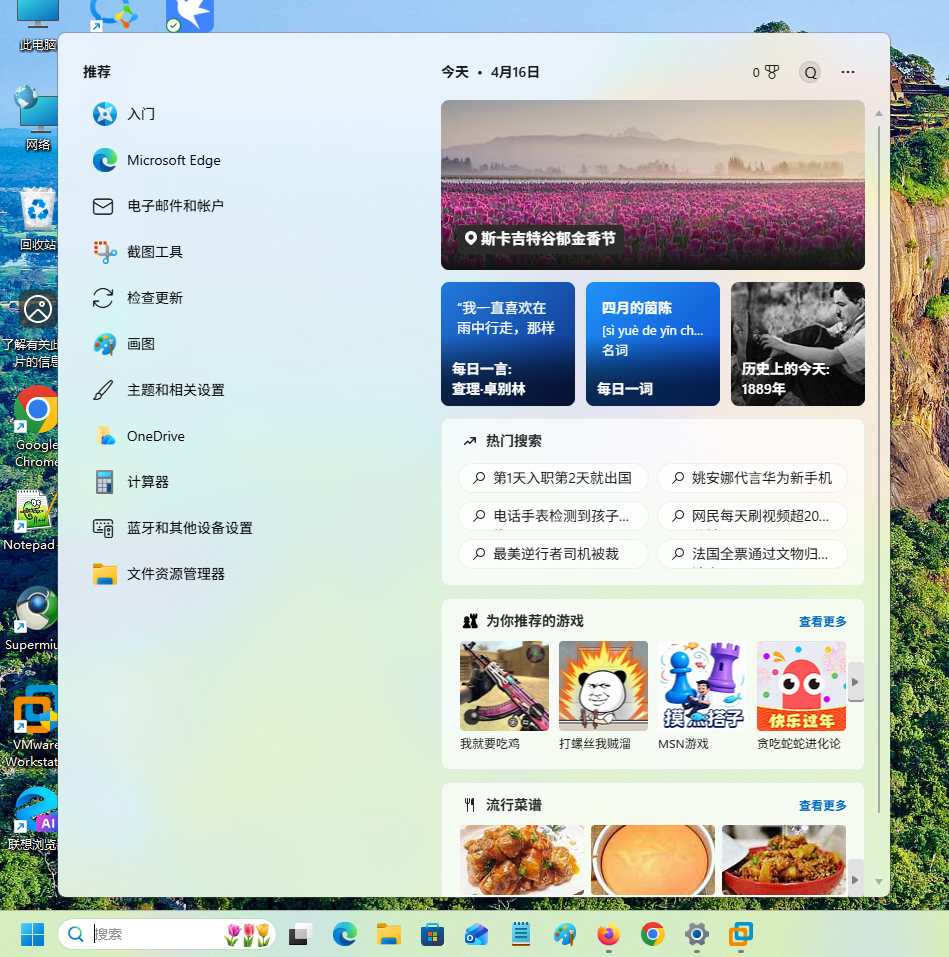This screenshot has height=957, width=949.
Task: Select Check for updates (检查更新) item
Action: (x=154, y=298)
